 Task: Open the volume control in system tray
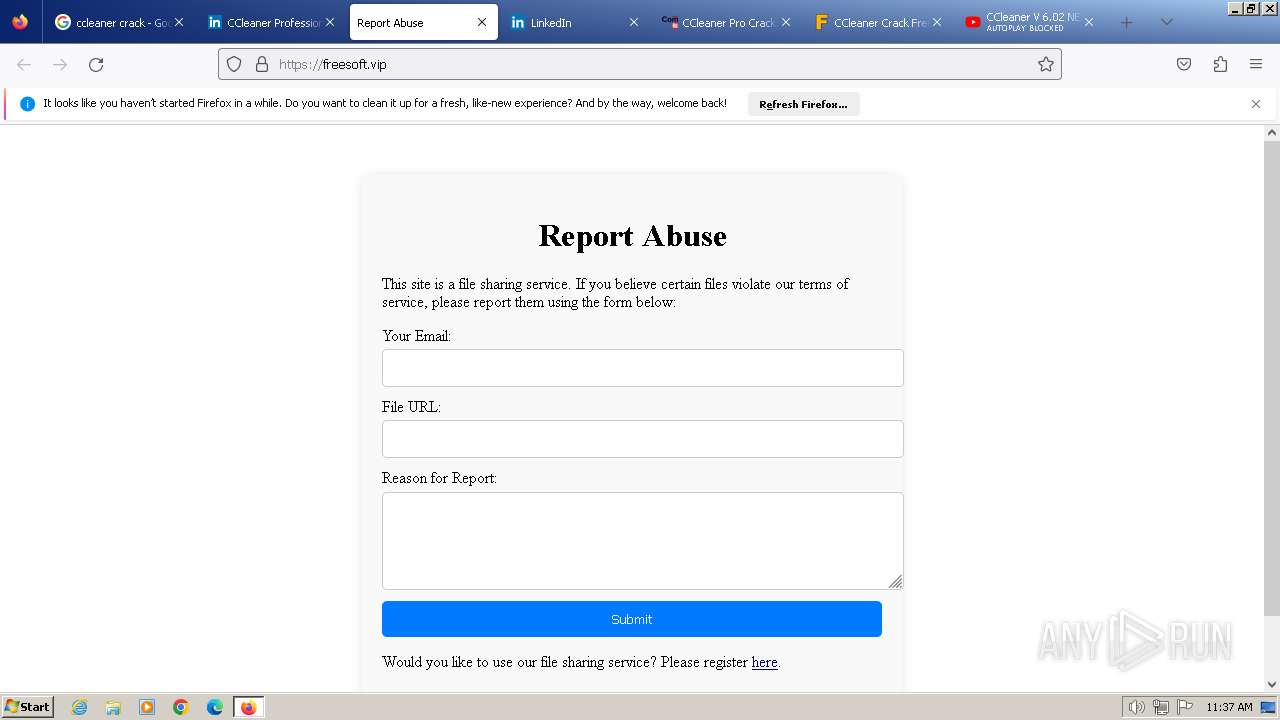(1136, 707)
